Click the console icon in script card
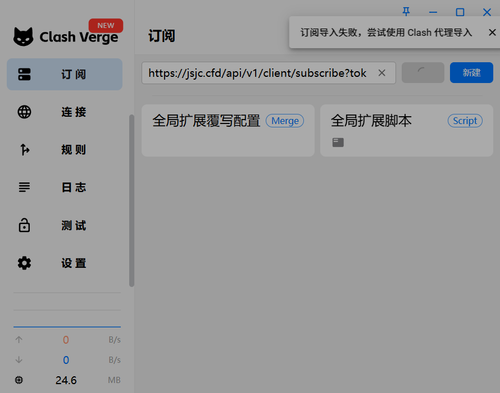Image resolution: width=500 pixels, height=393 pixels. pyautogui.click(x=338, y=142)
